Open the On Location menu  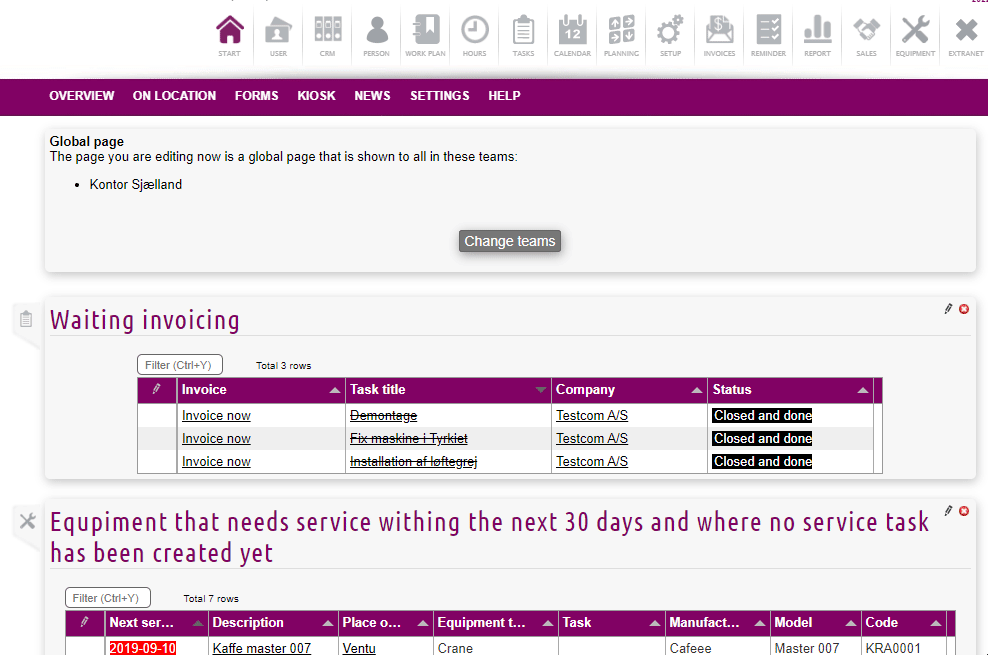tap(174, 96)
